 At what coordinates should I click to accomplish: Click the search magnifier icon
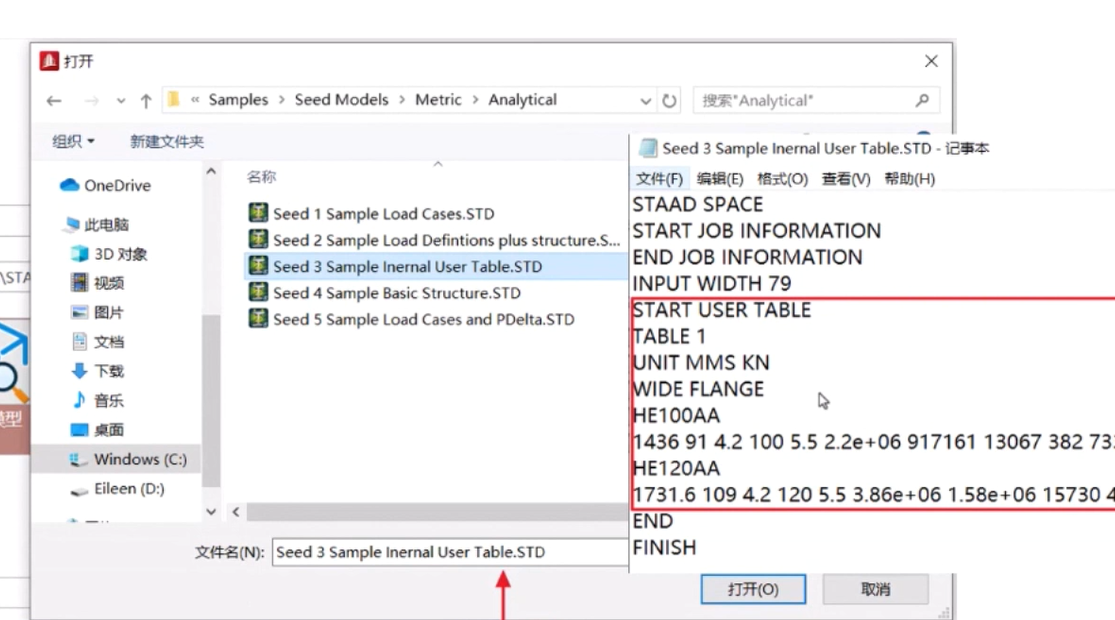pyautogui.click(x=922, y=100)
